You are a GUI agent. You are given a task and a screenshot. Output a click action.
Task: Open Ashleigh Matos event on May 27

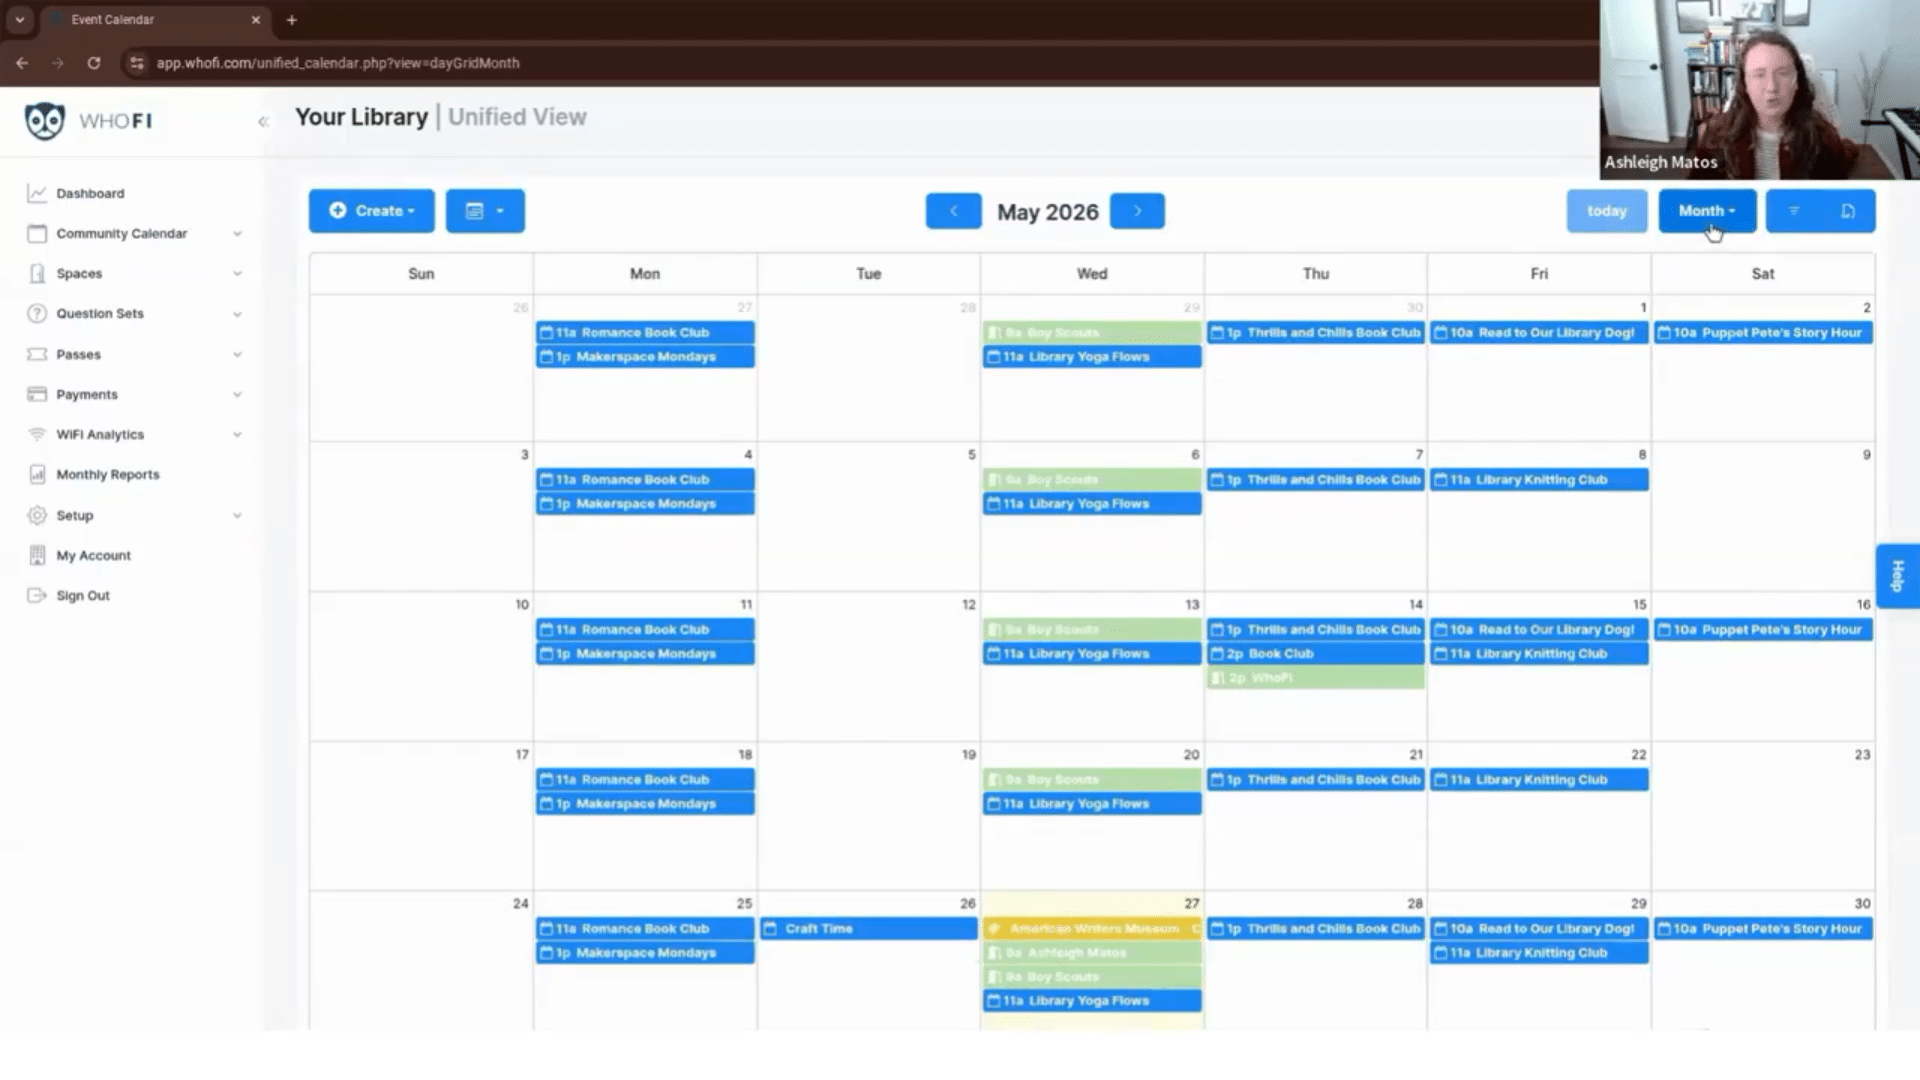(1092, 953)
